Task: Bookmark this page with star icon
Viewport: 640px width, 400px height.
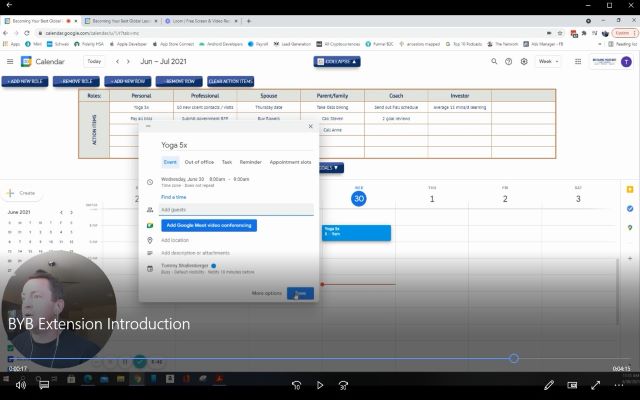Action: tap(560, 33)
